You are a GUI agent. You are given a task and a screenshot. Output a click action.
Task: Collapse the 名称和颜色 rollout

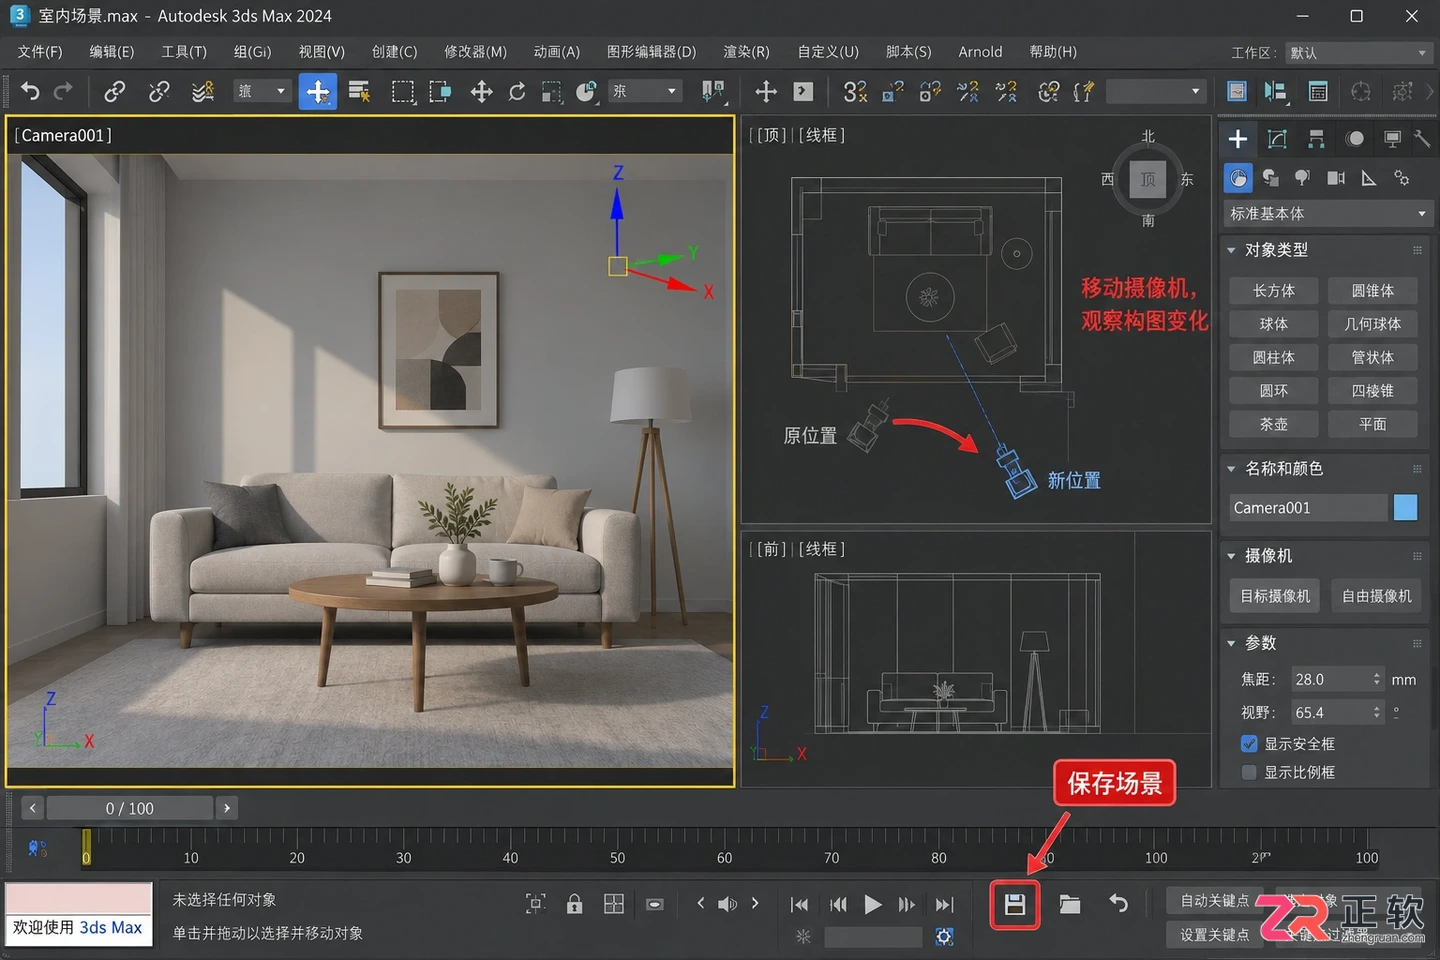[1231, 468]
